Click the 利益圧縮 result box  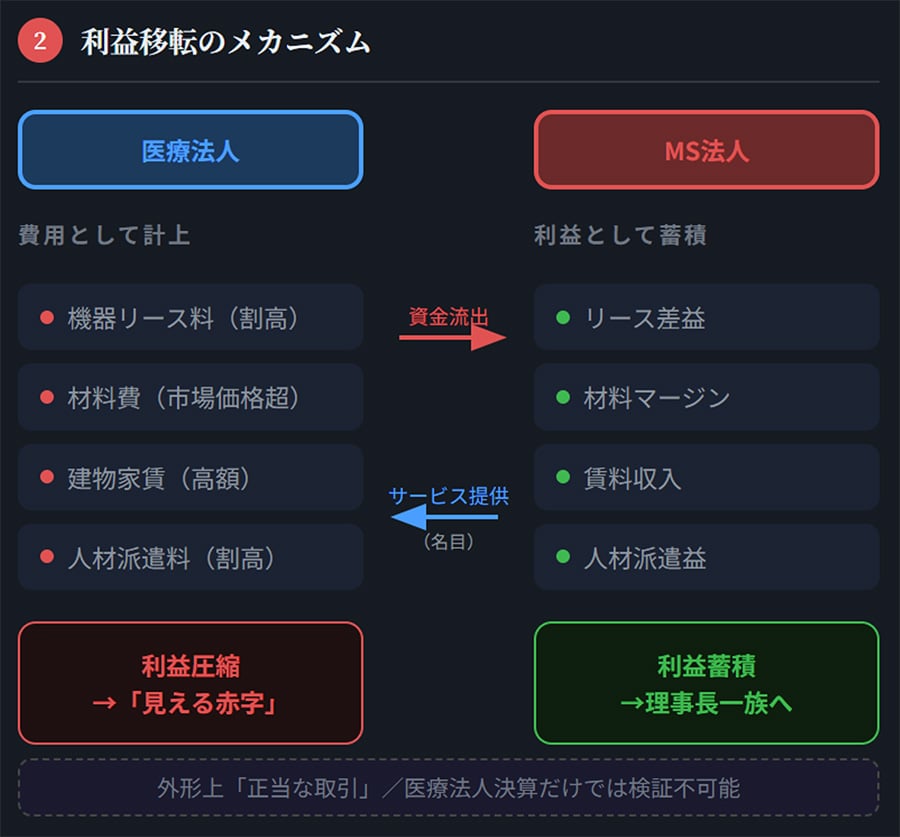point(190,683)
